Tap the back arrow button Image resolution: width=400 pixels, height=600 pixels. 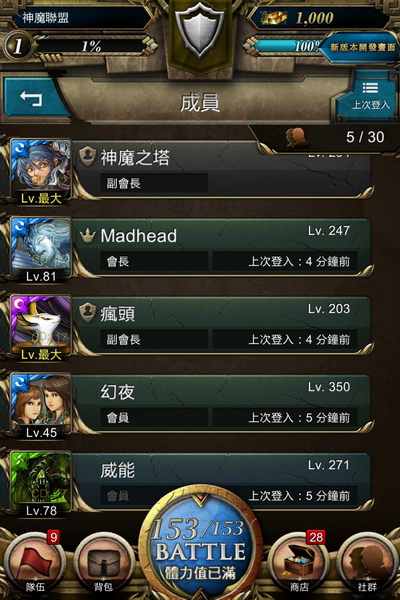(x=34, y=98)
